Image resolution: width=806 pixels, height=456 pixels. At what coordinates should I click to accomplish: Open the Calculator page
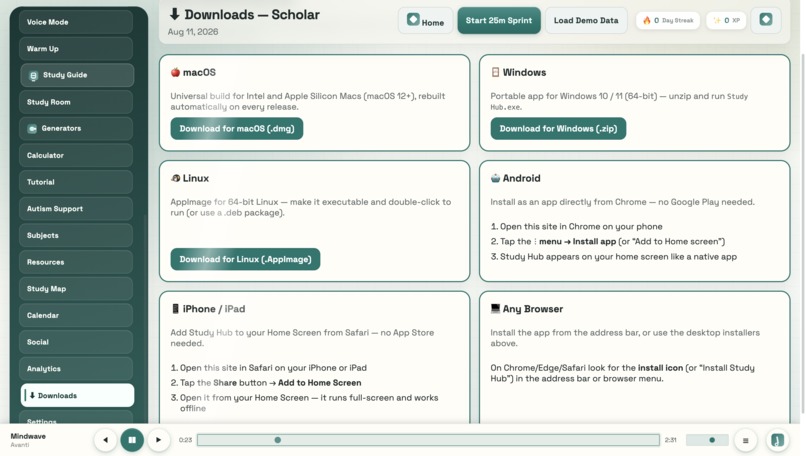point(76,155)
